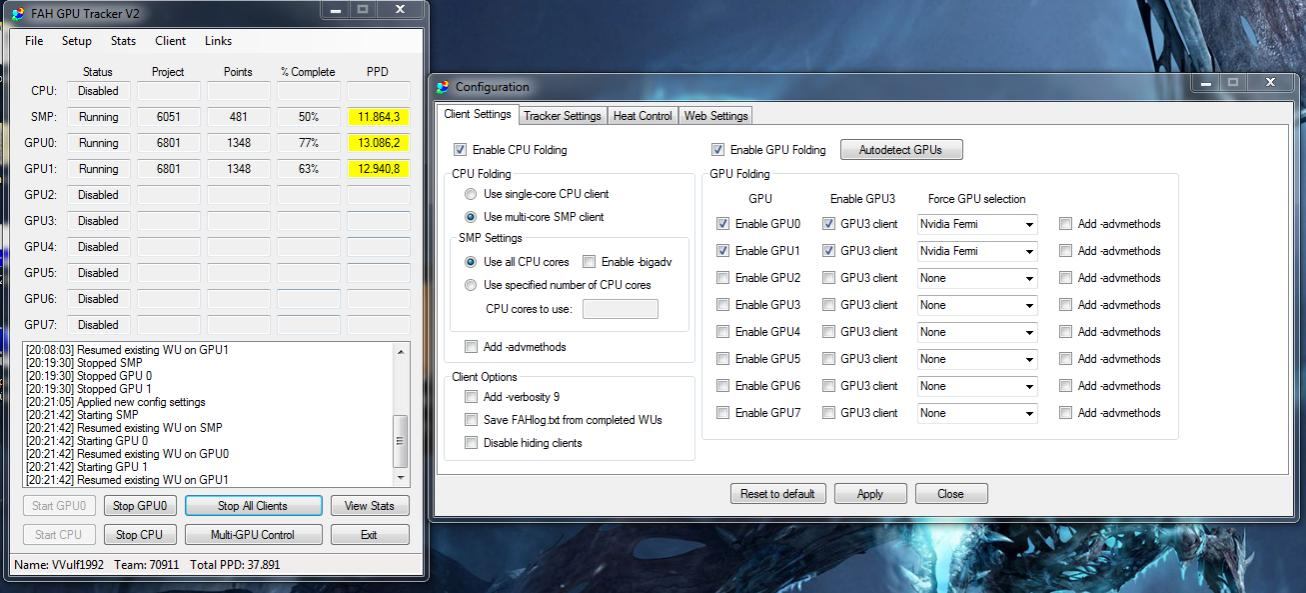1306x593 pixels.
Task: Toggle Enable GPU Folding checkbox
Action: click(717, 150)
